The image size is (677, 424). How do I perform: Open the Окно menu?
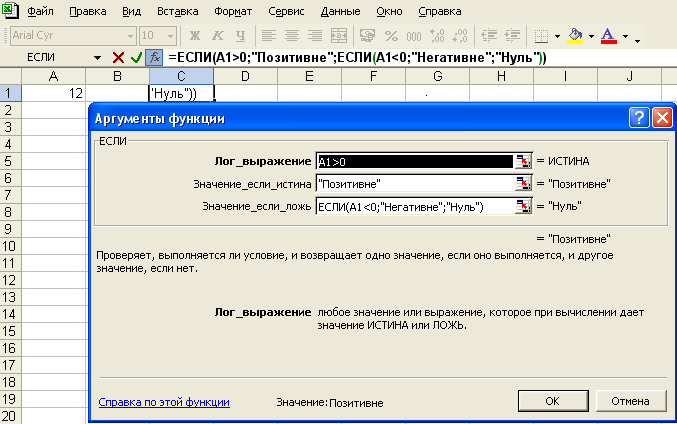point(389,11)
